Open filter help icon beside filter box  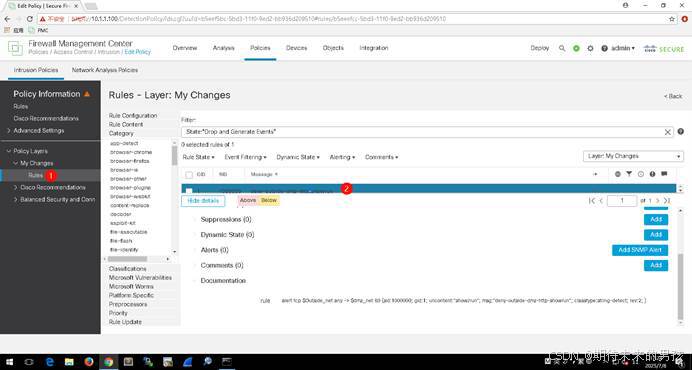681,132
